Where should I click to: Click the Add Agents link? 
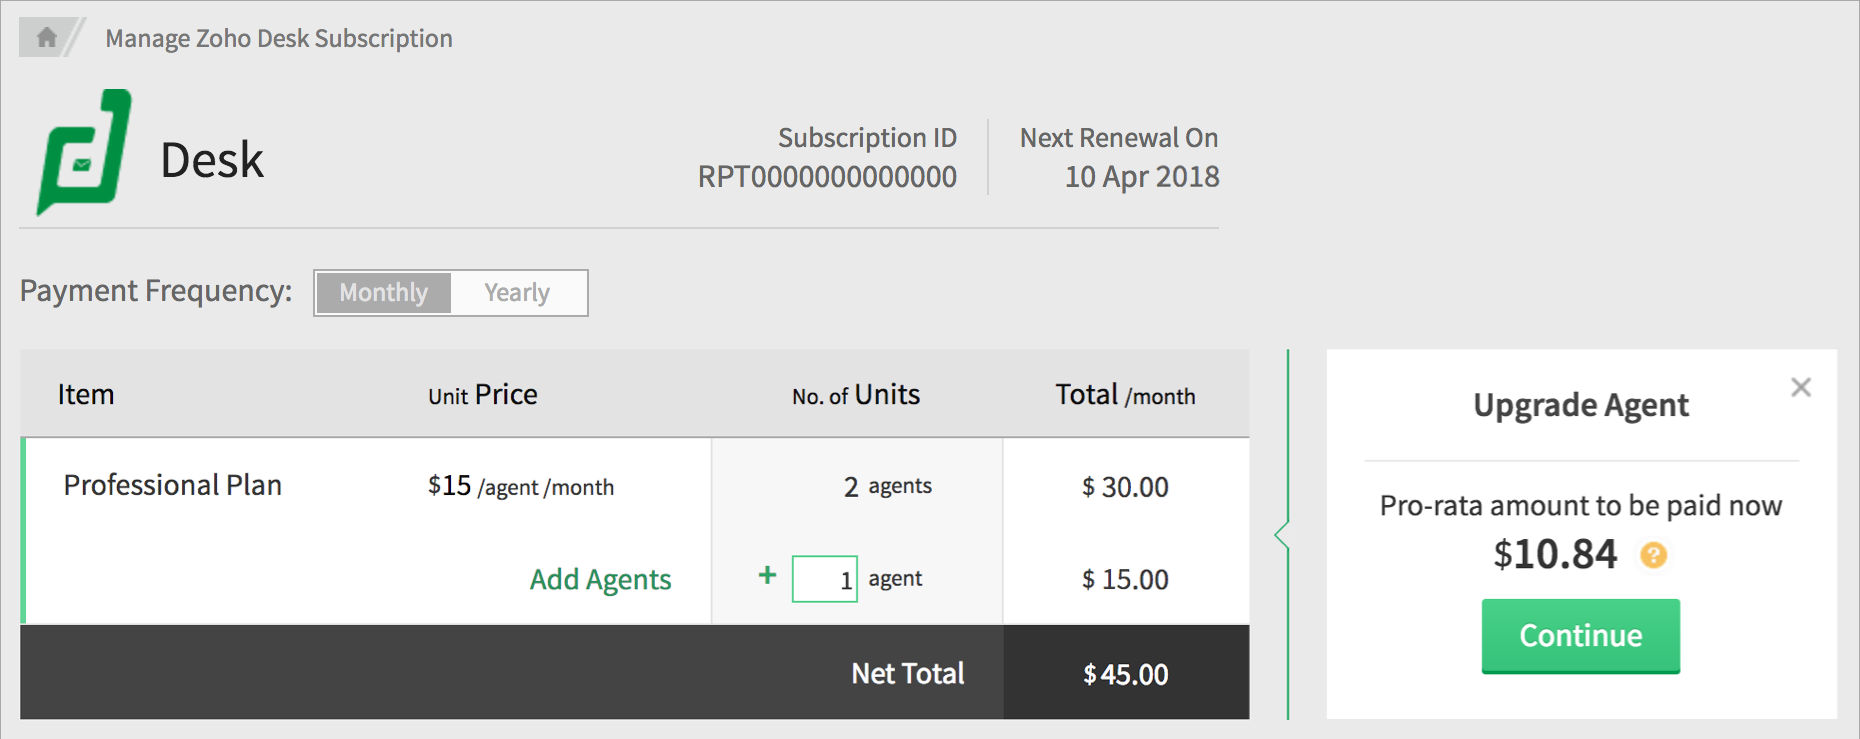coord(600,579)
